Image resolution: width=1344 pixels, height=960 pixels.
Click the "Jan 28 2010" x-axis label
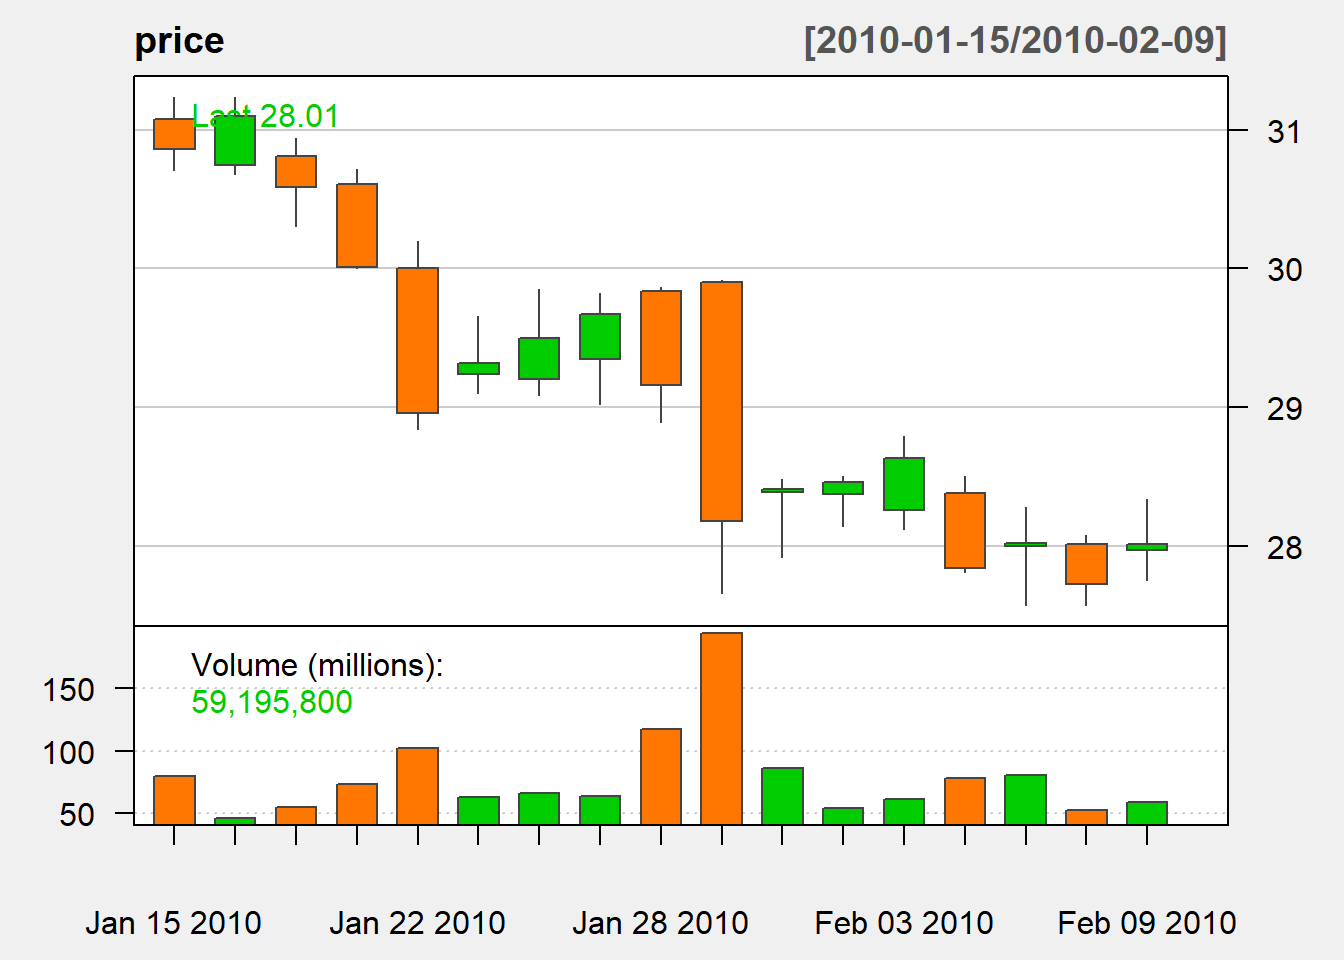click(x=660, y=922)
